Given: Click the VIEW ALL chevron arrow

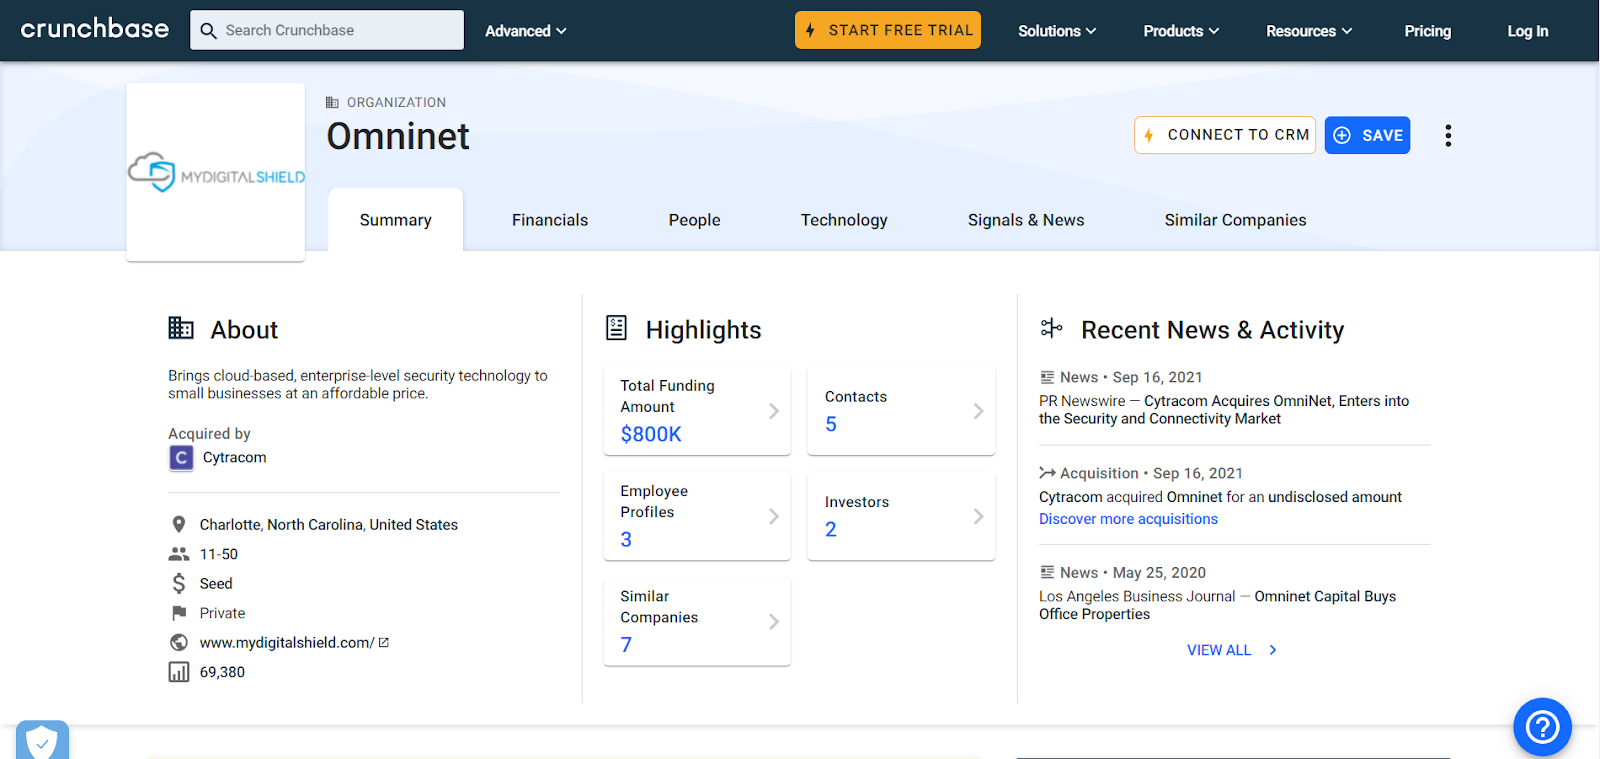Looking at the screenshot, I should [1272, 650].
